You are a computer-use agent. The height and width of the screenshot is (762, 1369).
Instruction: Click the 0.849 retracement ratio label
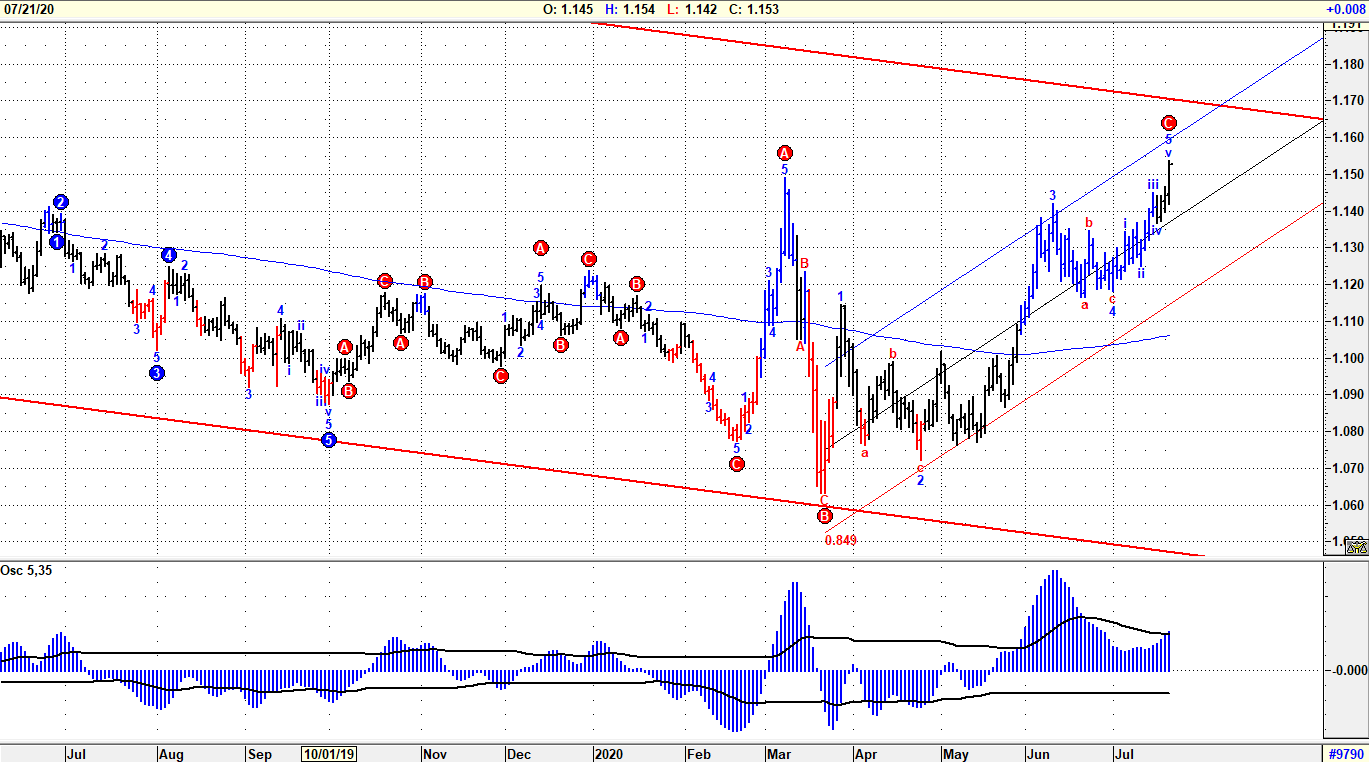point(840,541)
